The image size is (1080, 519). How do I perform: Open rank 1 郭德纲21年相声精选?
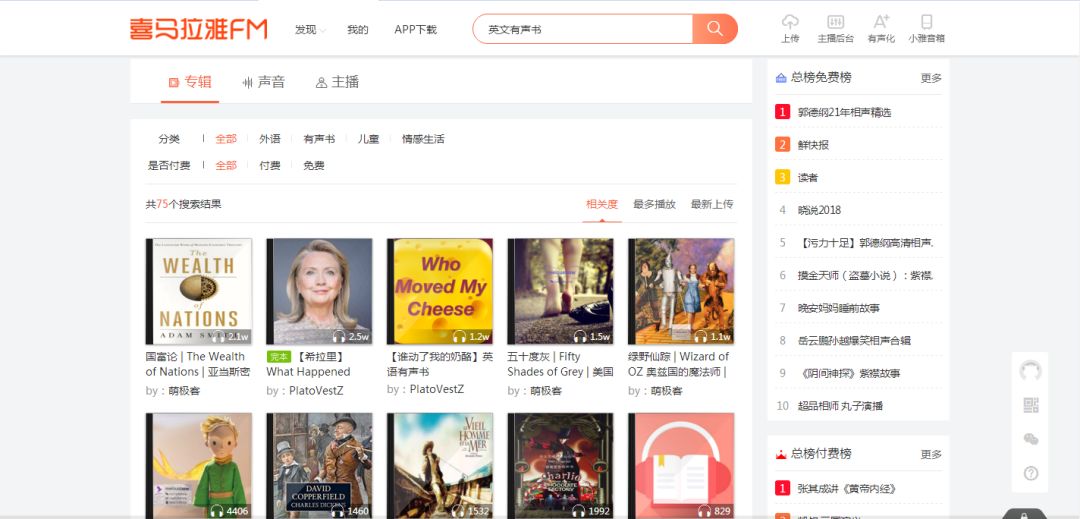point(844,112)
